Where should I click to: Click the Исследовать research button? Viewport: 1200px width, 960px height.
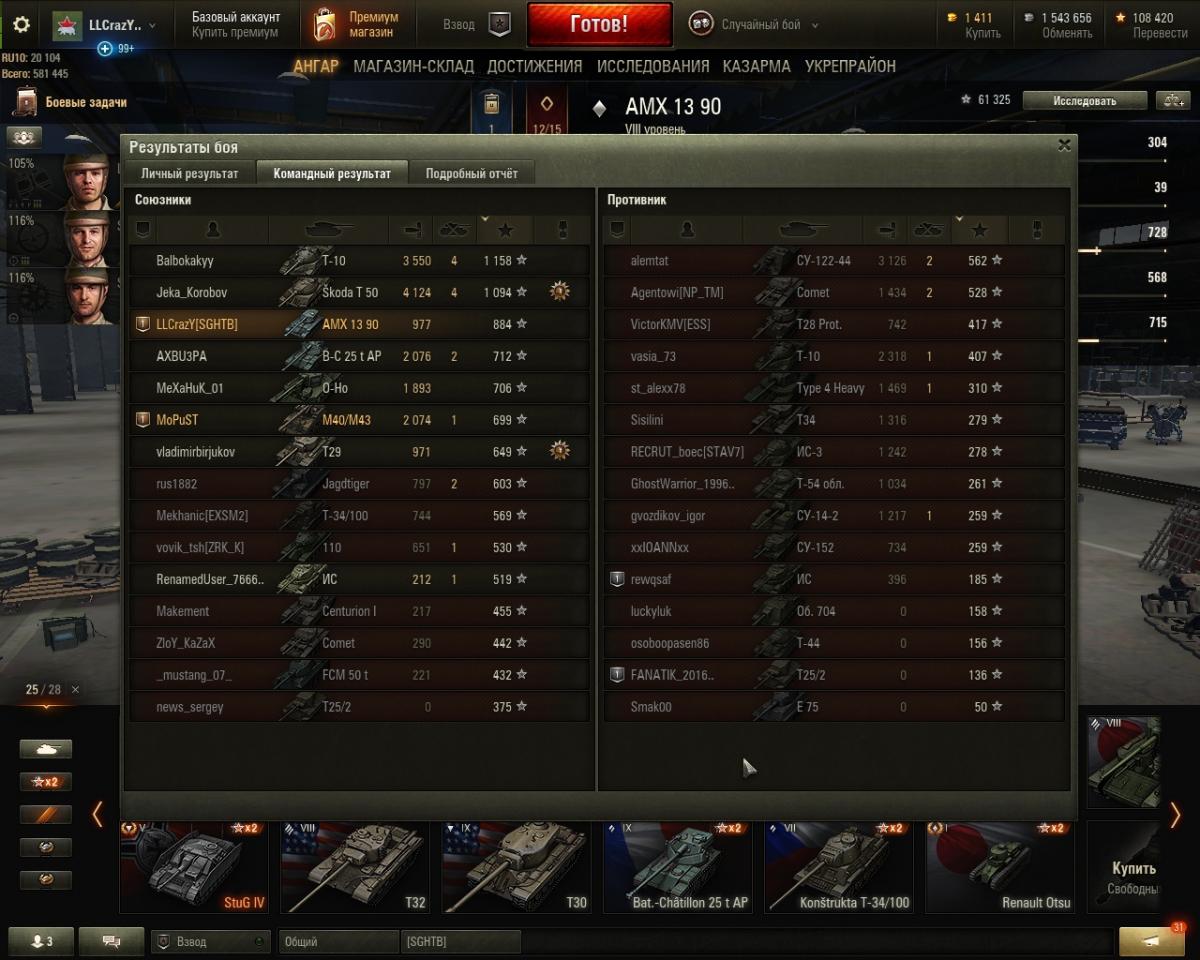(x=1084, y=101)
